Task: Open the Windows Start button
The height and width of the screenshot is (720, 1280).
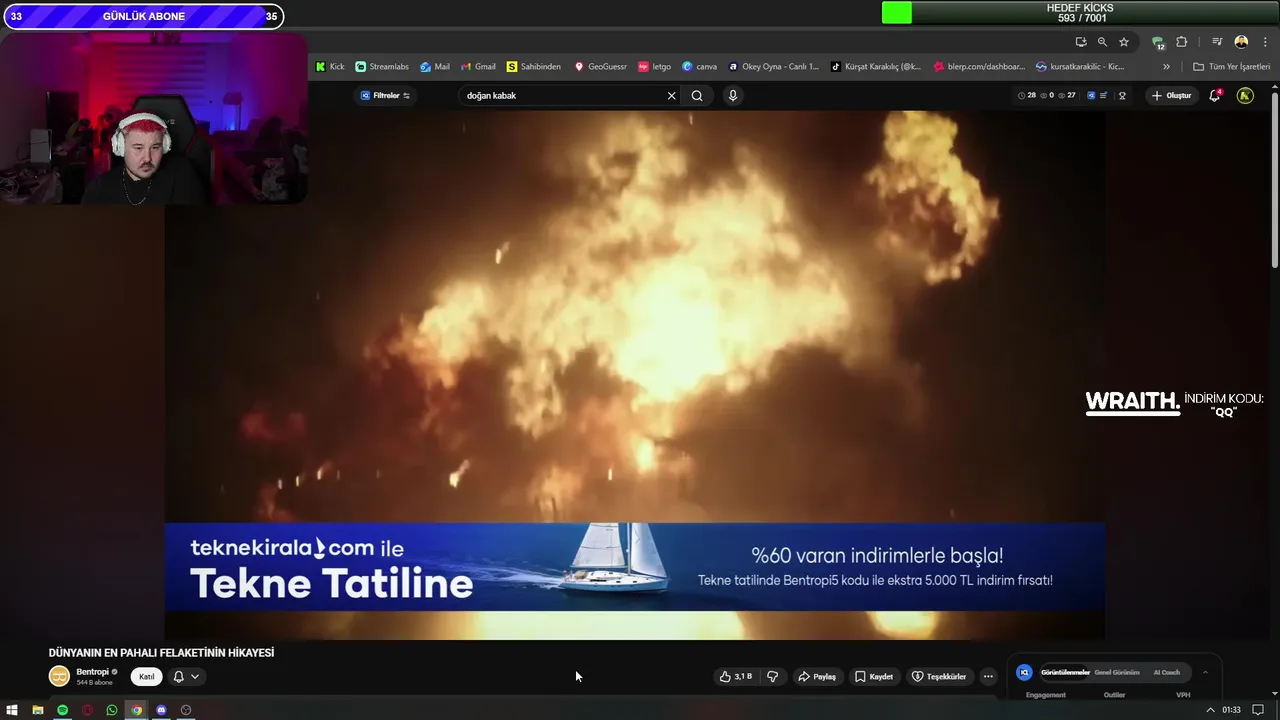Action: tap(12, 710)
